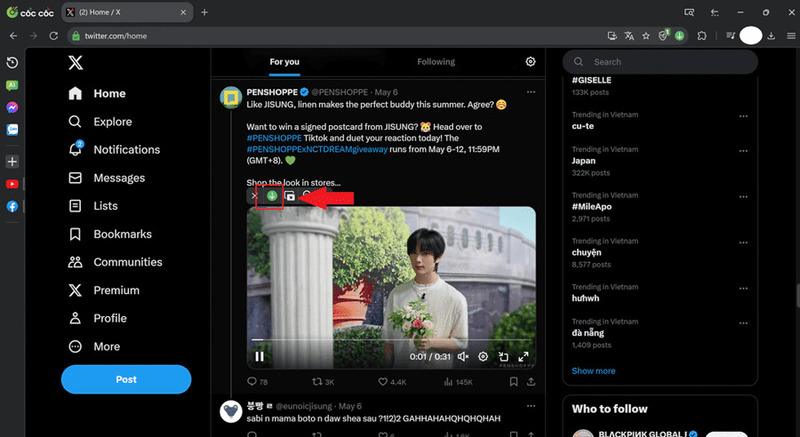The image size is (800, 437).
Task: Open browser history in Cốc Cốc side panel
Action: pyautogui.click(x=12, y=63)
